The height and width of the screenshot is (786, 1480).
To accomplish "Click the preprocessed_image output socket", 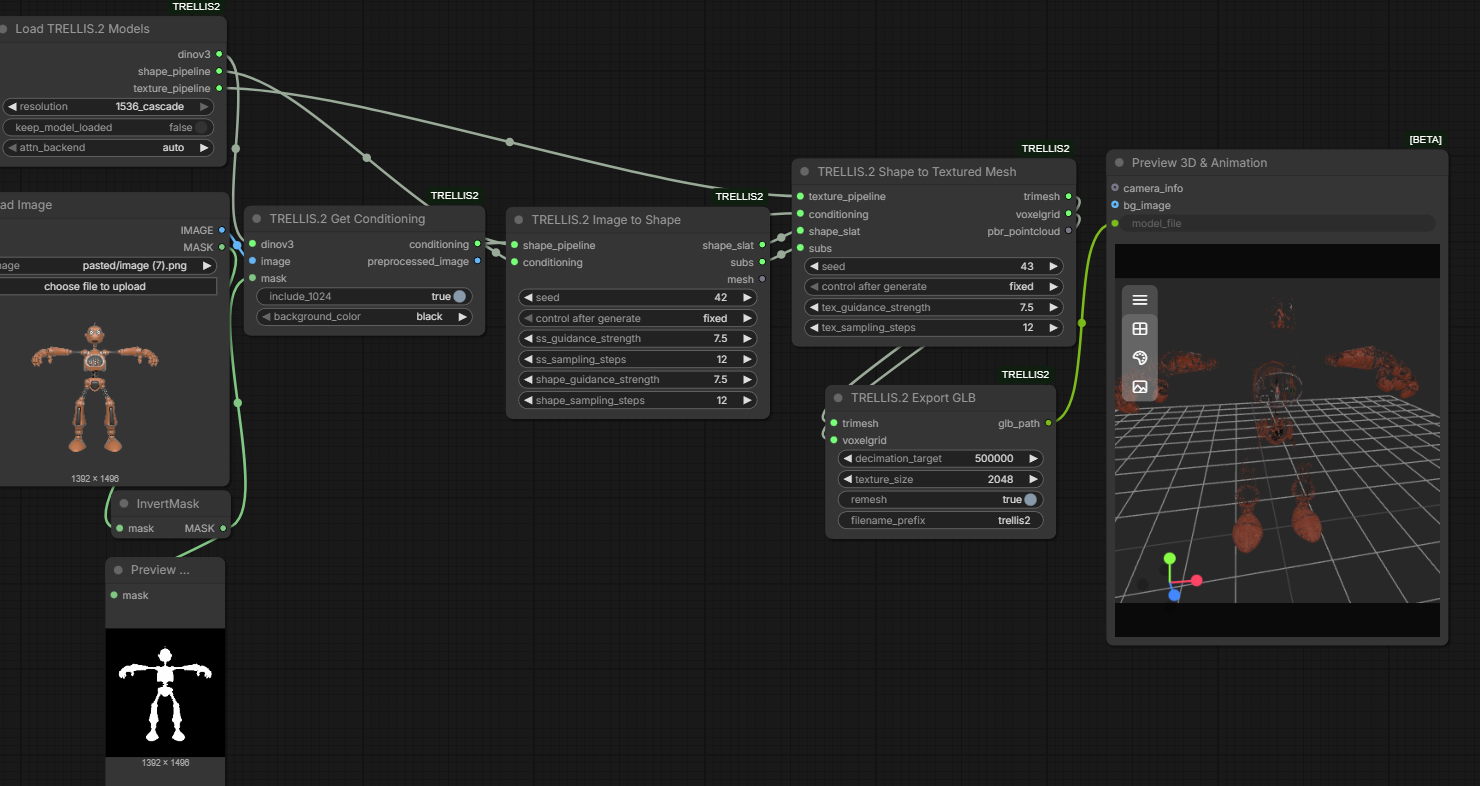I will 477,261.
